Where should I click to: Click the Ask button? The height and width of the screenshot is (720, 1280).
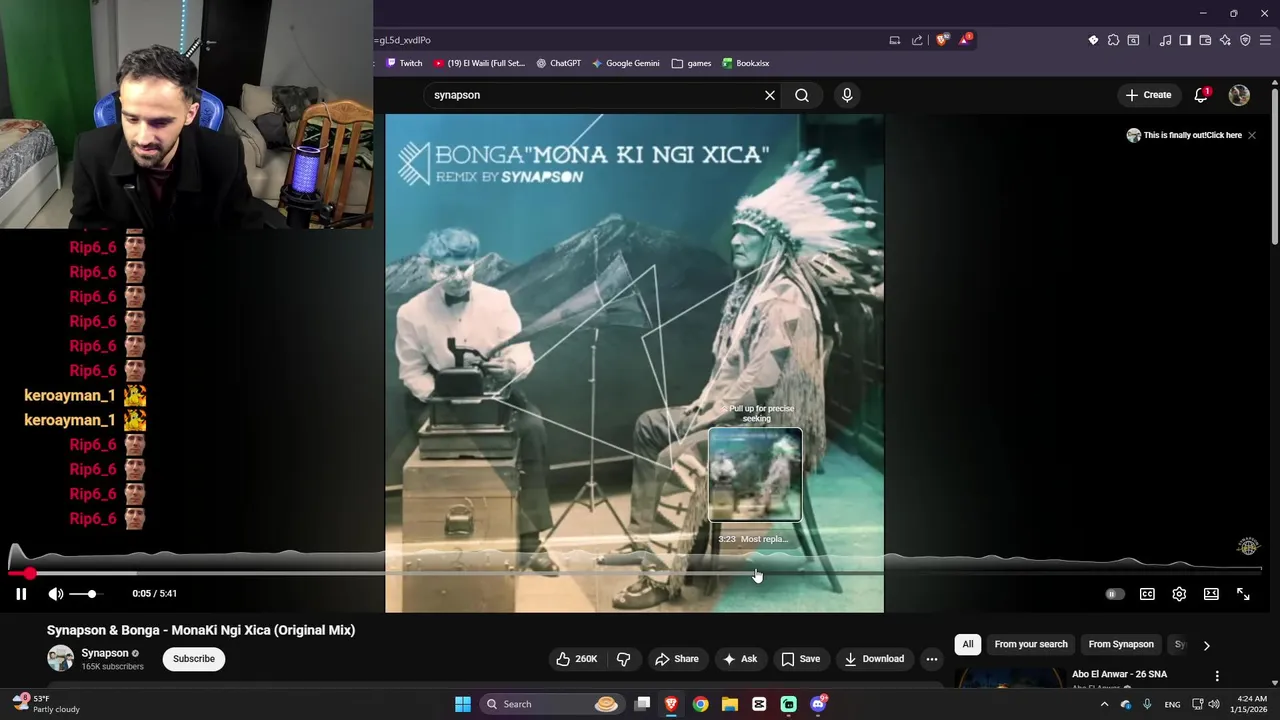[740, 659]
